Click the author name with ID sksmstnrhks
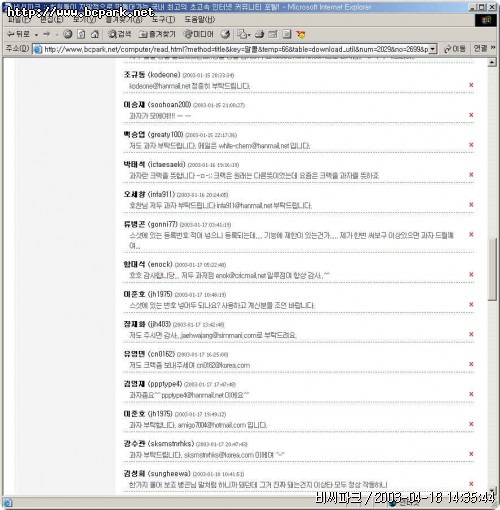 tap(159, 444)
